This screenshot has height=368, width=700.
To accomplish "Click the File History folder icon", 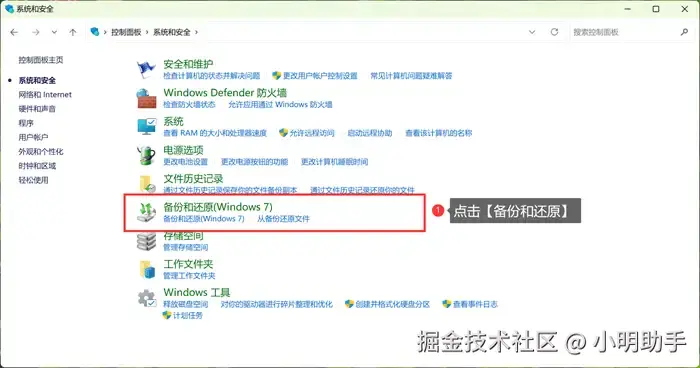I will tap(147, 184).
